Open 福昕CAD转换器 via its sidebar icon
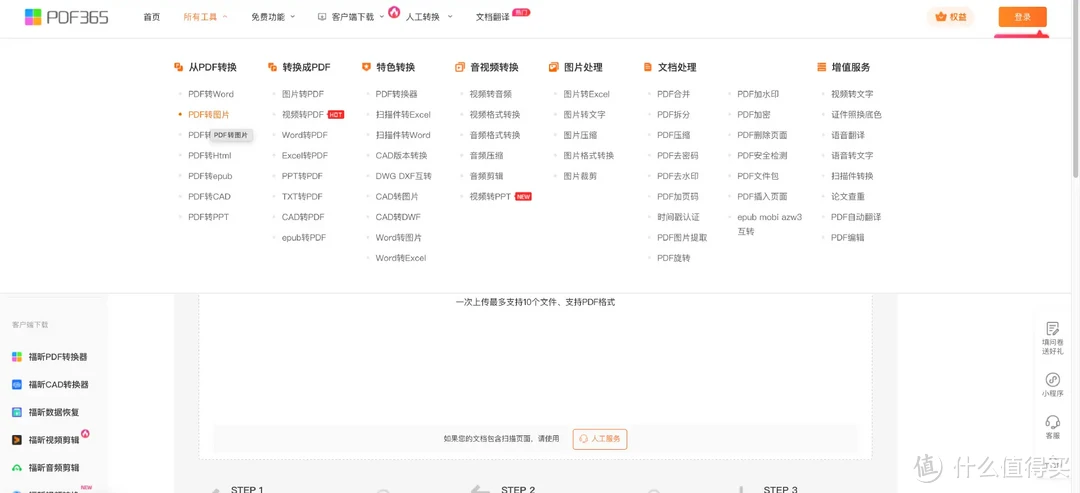This screenshot has height=493, width=1080. tap(17, 384)
